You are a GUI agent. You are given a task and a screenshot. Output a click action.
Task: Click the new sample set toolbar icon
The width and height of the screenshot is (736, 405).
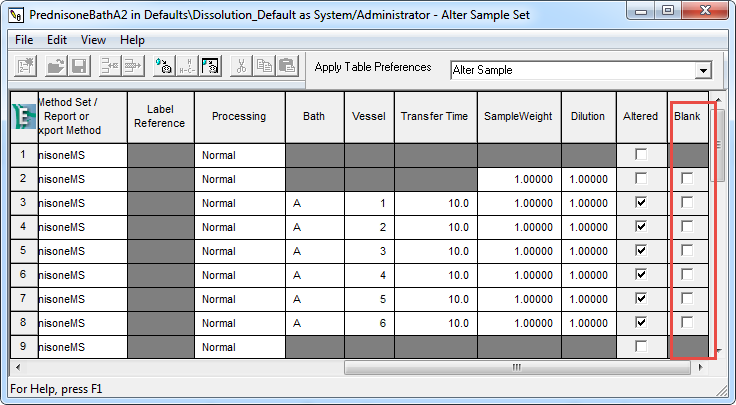[25, 66]
